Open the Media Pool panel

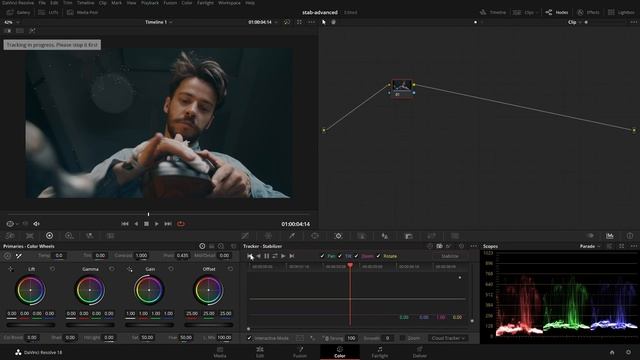pyautogui.click(x=83, y=12)
